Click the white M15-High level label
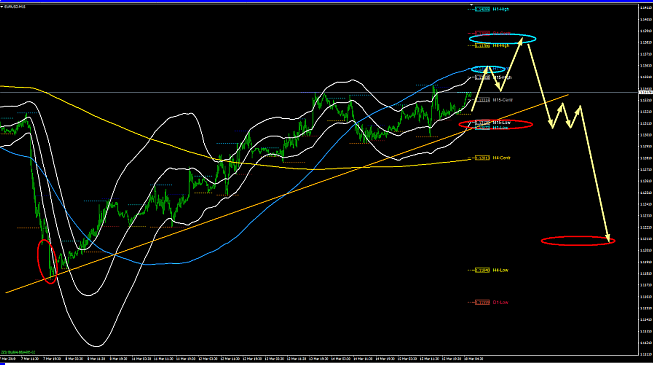This screenshot has height=365, width=653. click(501, 78)
